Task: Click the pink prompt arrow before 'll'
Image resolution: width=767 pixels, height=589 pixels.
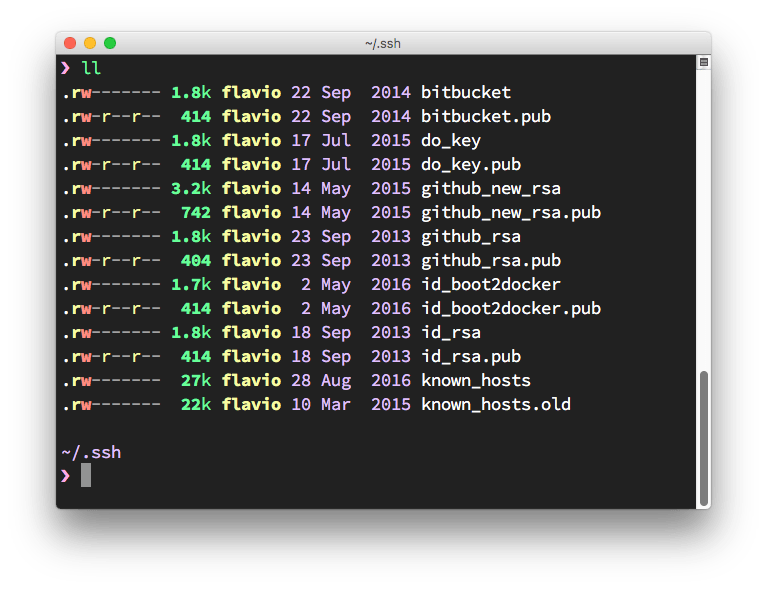Action: tap(65, 68)
